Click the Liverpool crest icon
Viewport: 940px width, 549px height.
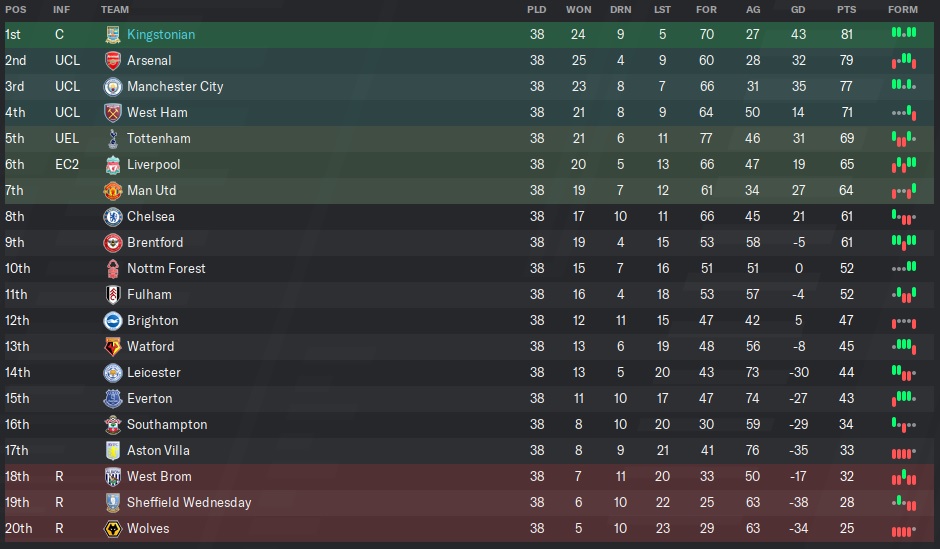point(113,164)
